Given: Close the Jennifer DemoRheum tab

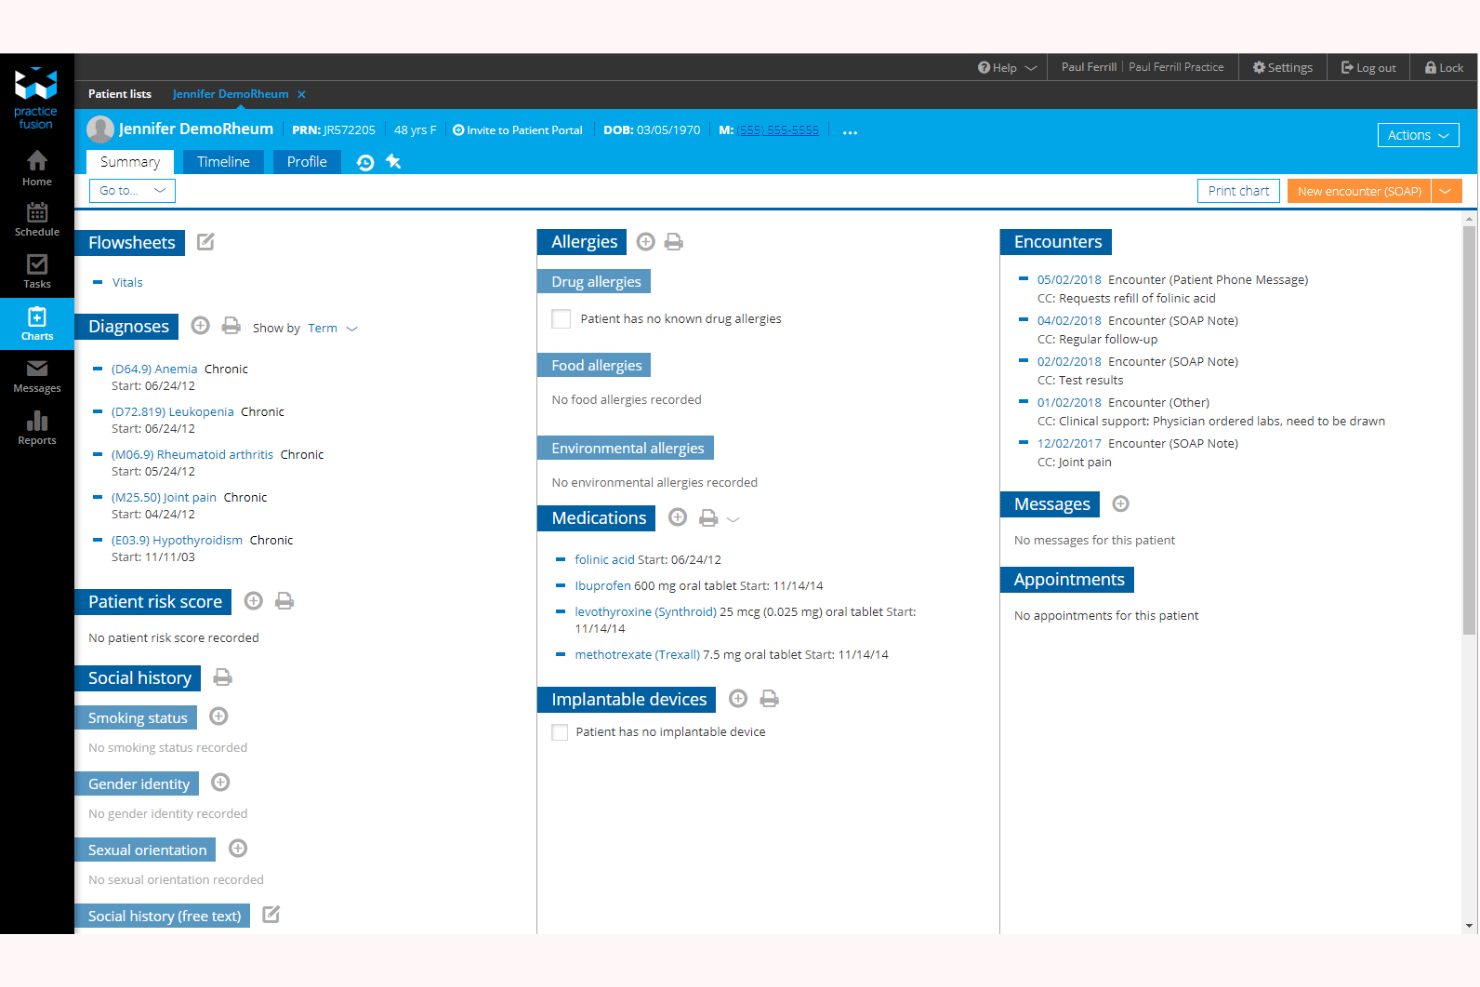Looking at the screenshot, I should [301, 94].
